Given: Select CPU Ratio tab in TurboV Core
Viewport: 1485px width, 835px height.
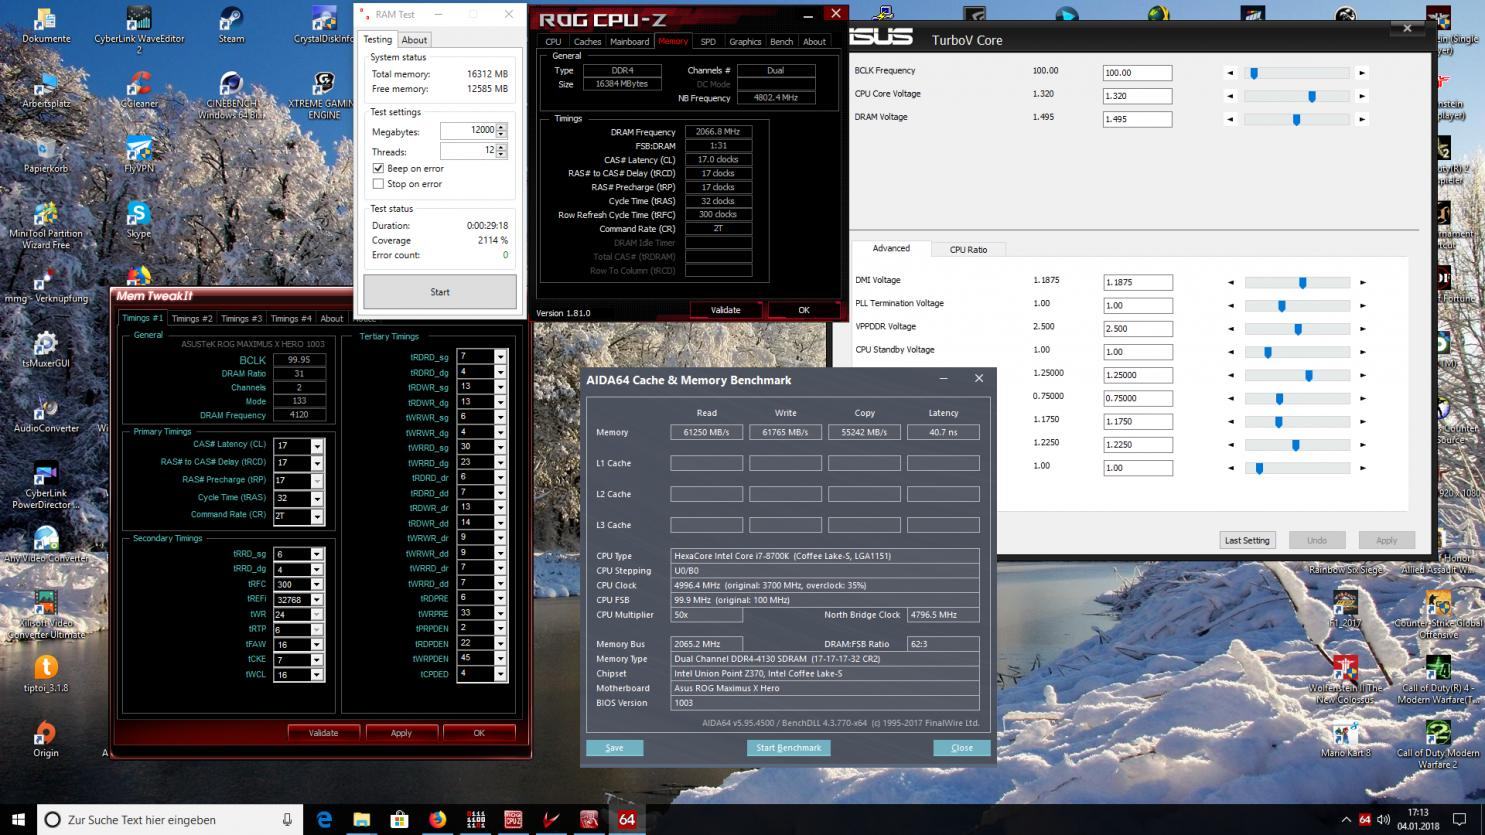Looking at the screenshot, I should [x=968, y=249].
